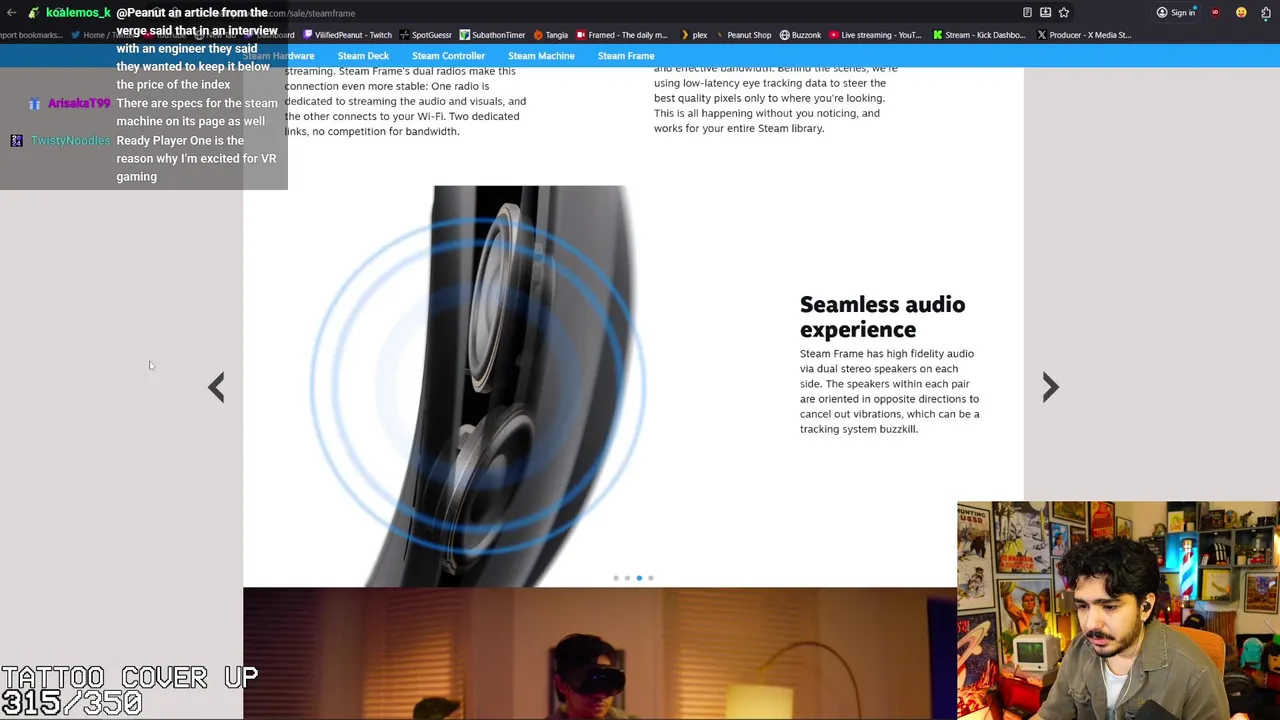The width and height of the screenshot is (1280, 720).
Task: Select the active third carousel dot
Action: point(639,578)
